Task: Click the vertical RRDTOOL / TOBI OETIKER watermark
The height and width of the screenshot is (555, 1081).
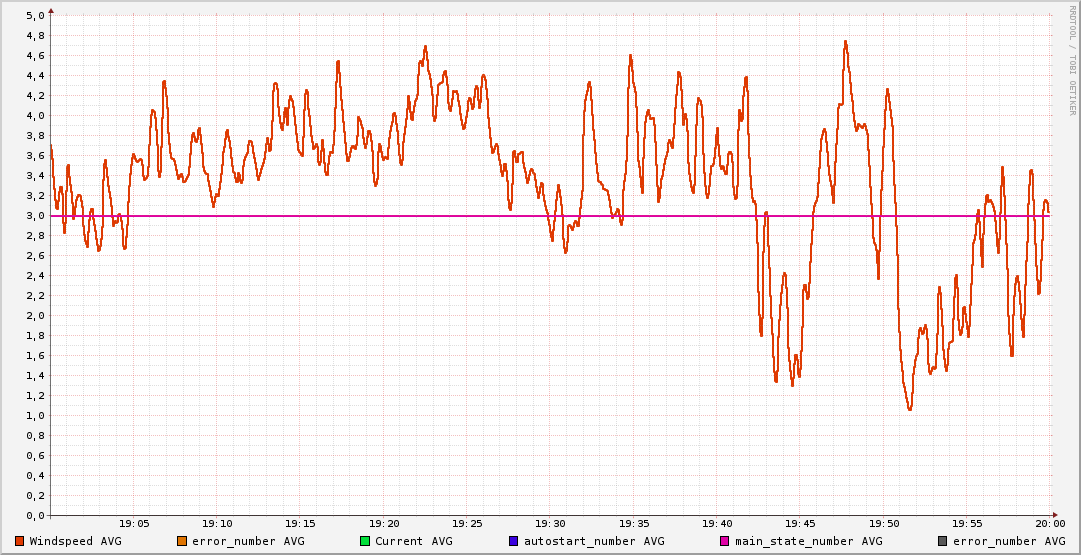Action: pos(1072,60)
